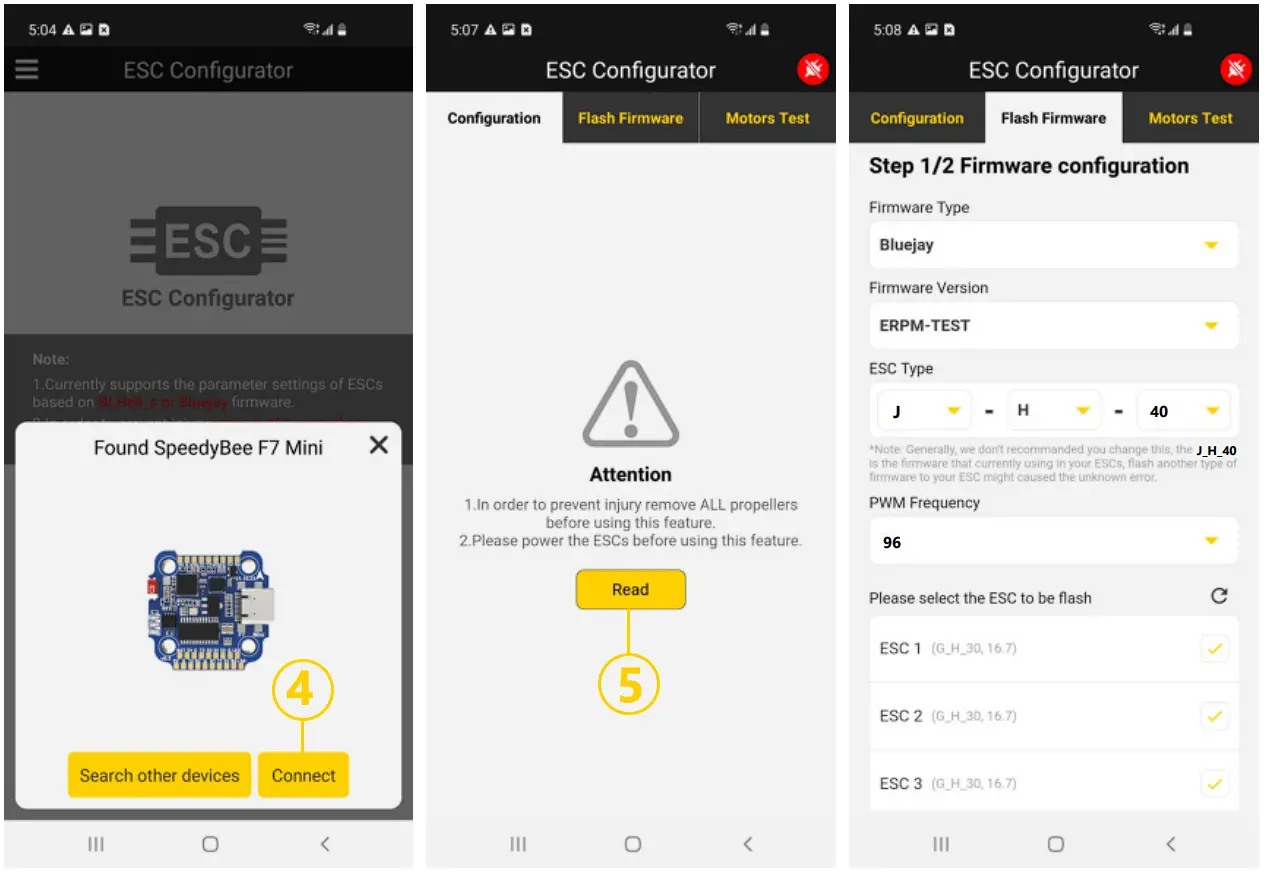1264x874 pixels.
Task: Open the Firmware Version ERPM-TEST dropdown
Action: (1053, 325)
